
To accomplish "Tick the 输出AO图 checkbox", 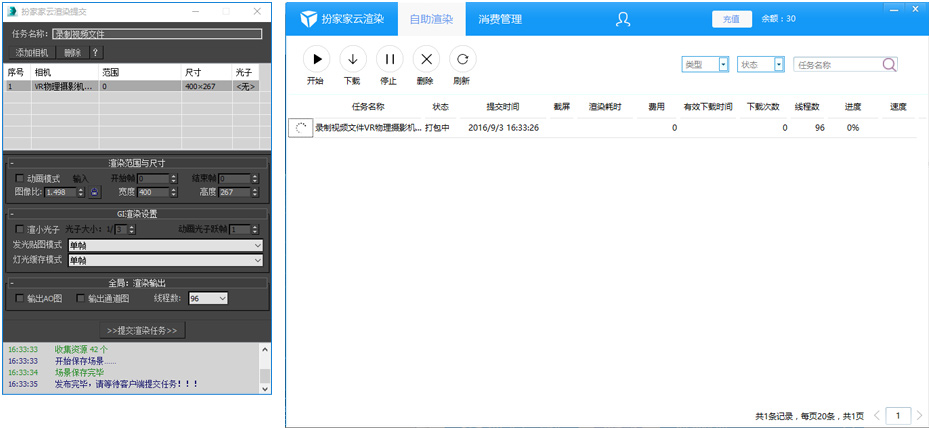I will [20, 298].
